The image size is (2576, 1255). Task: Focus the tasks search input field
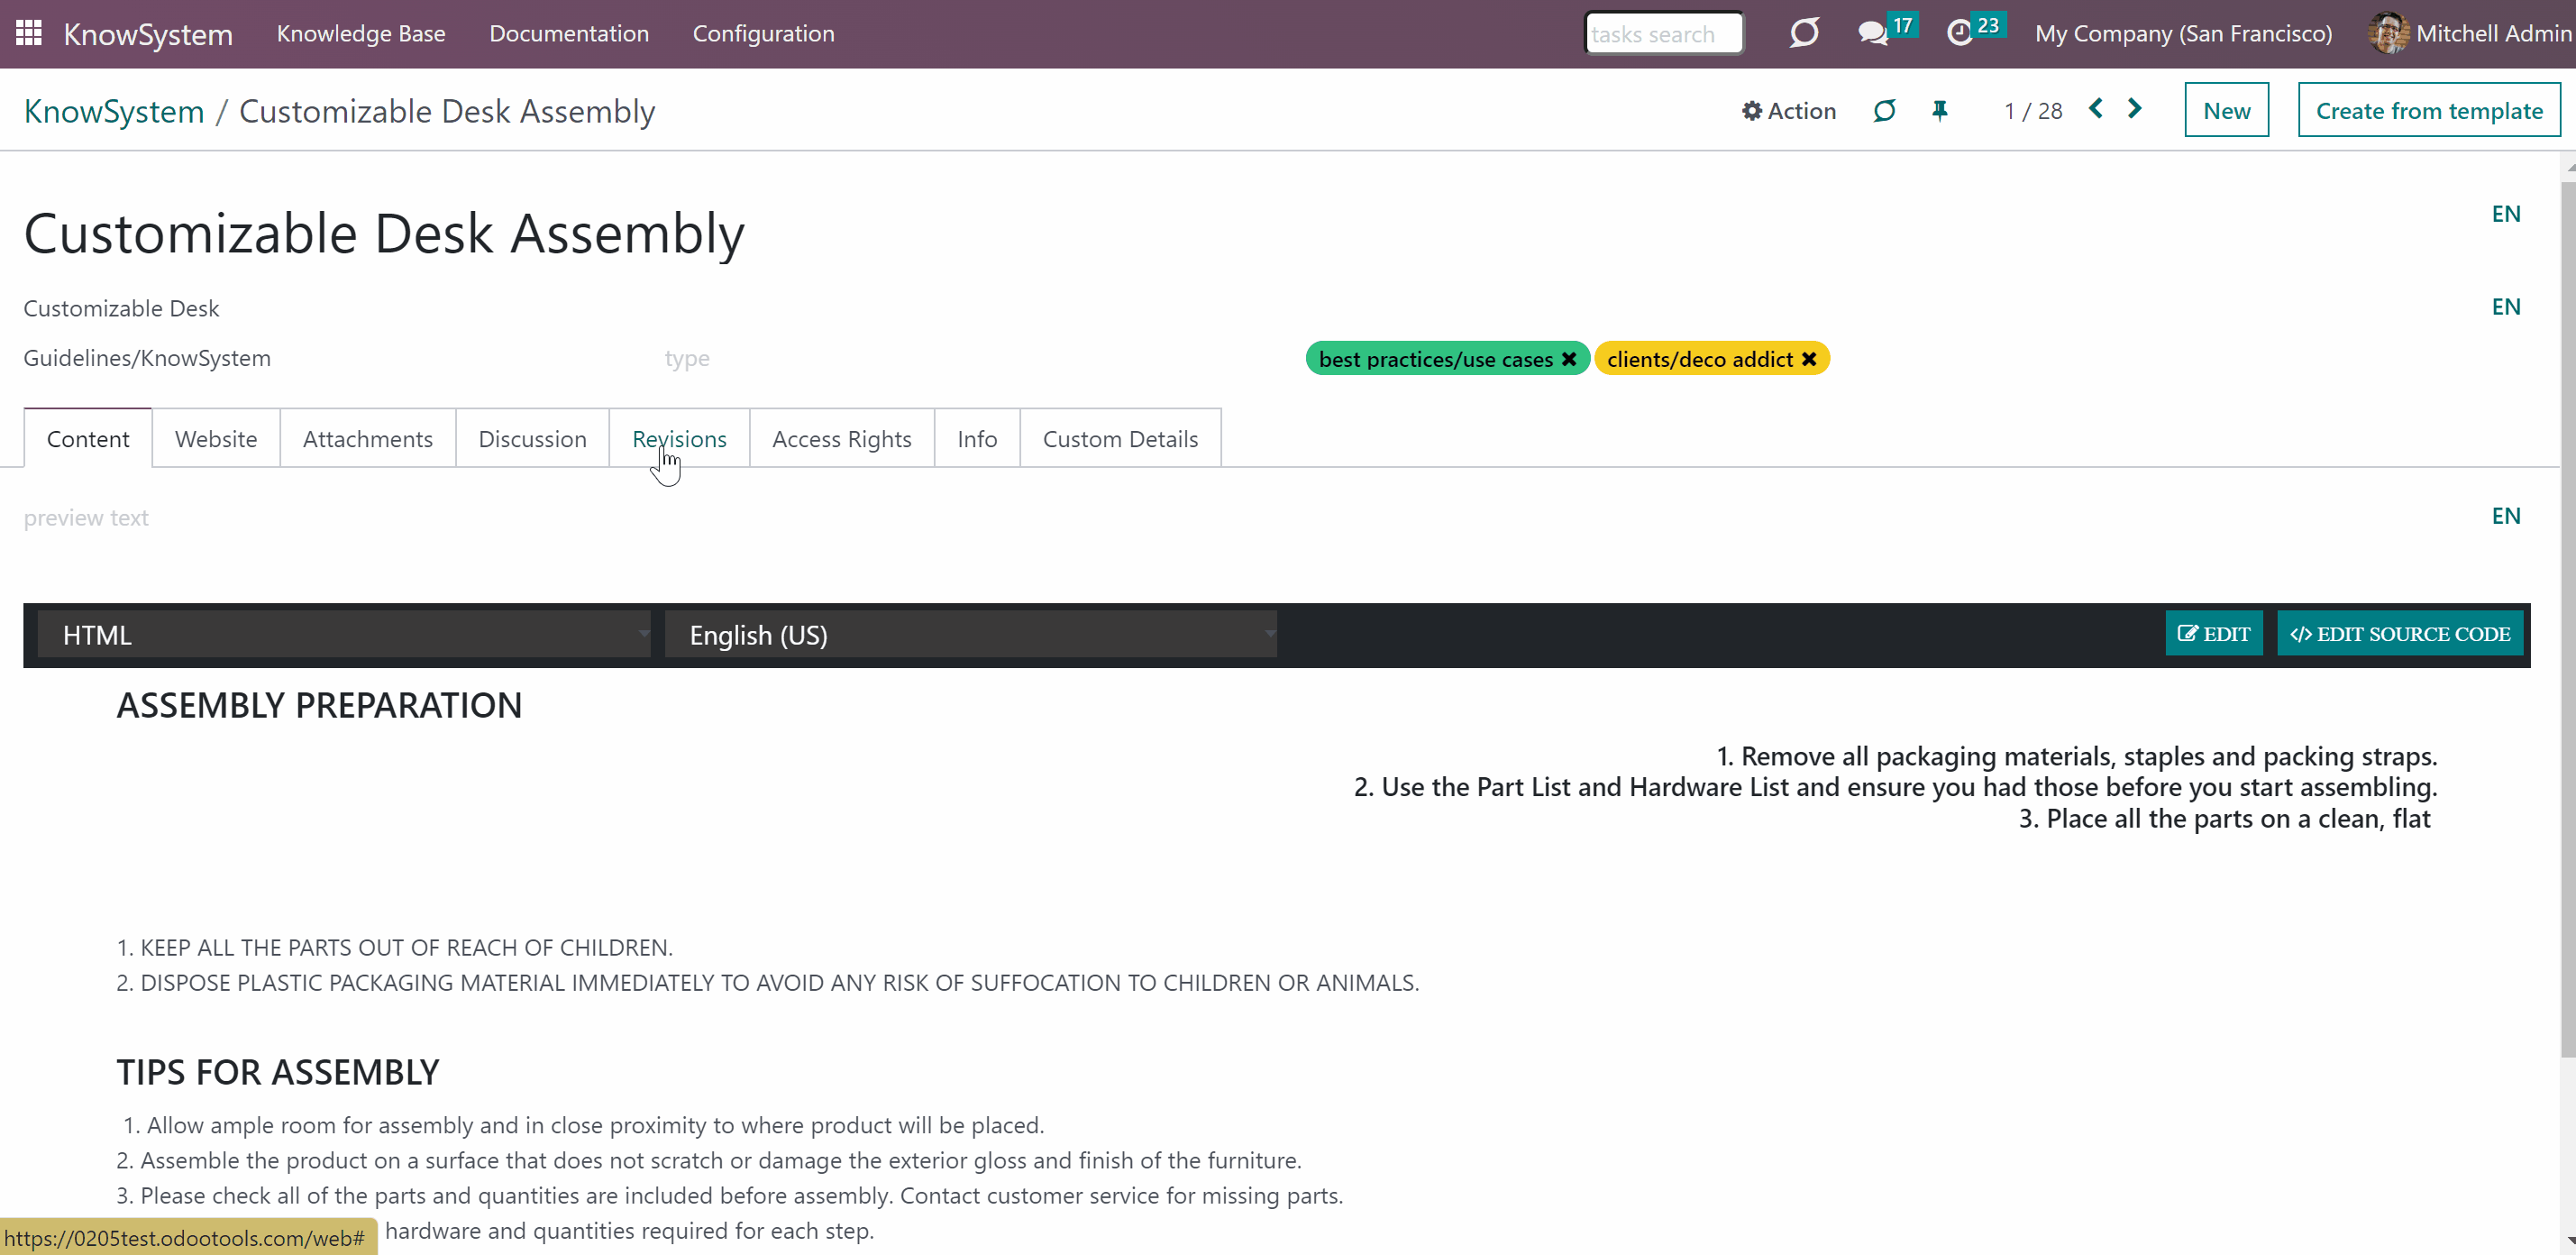point(1664,34)
